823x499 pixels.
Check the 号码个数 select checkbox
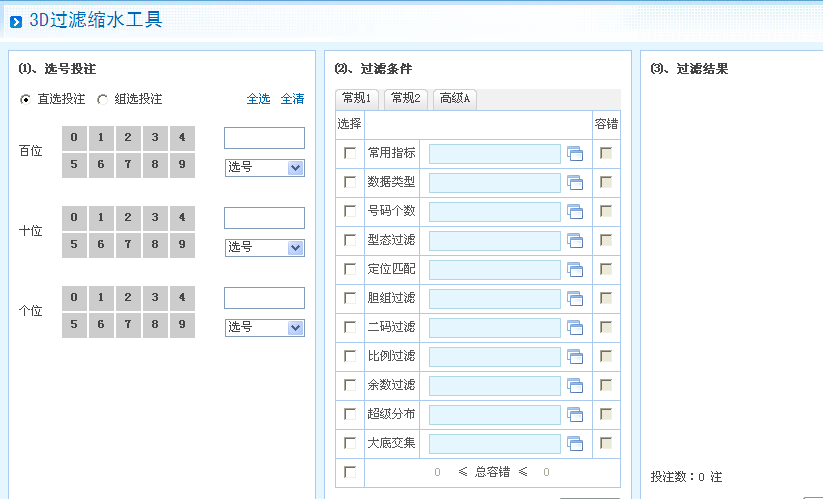350,211
